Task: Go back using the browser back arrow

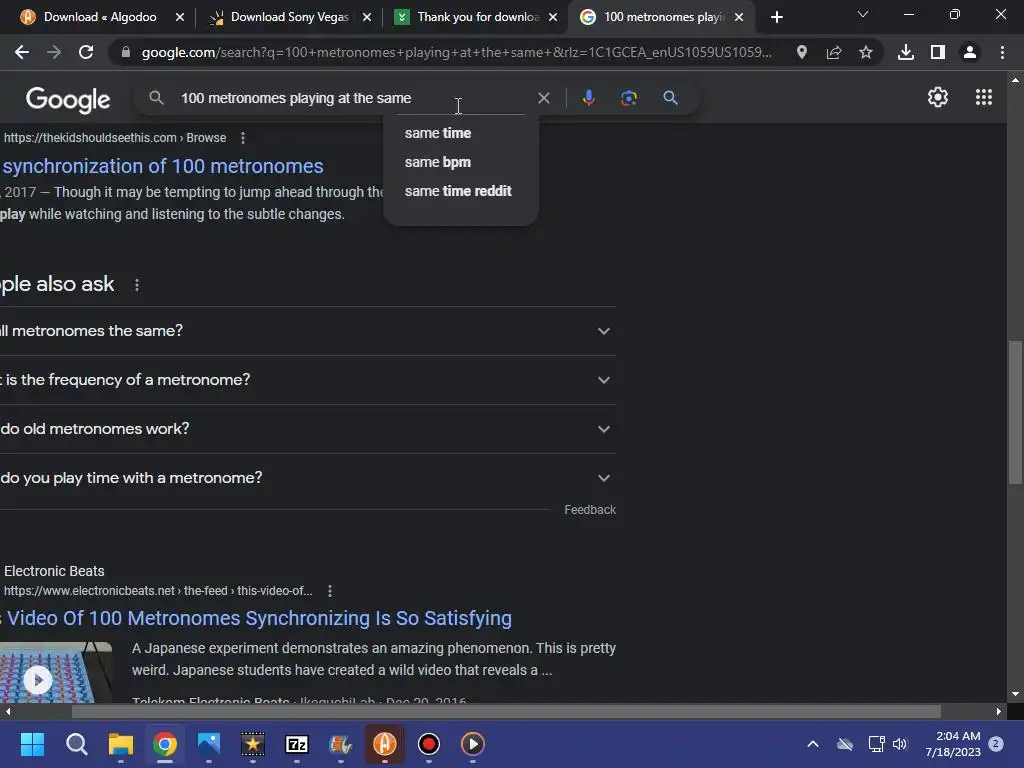Action: tap(22, 52)
